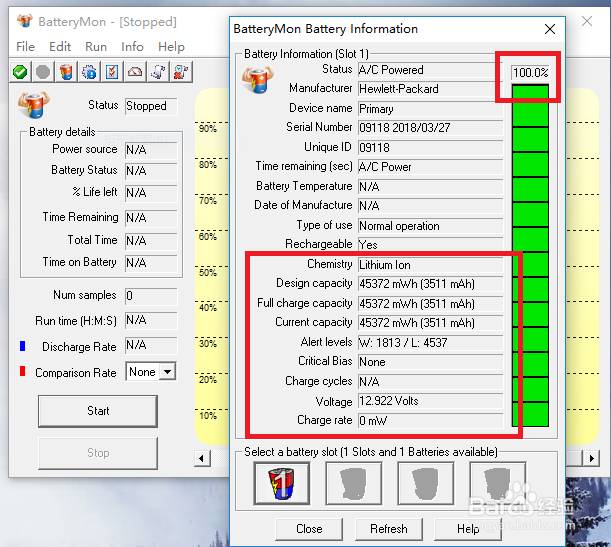Open the Help menu
611x547 pixels.
pos(171,47)
